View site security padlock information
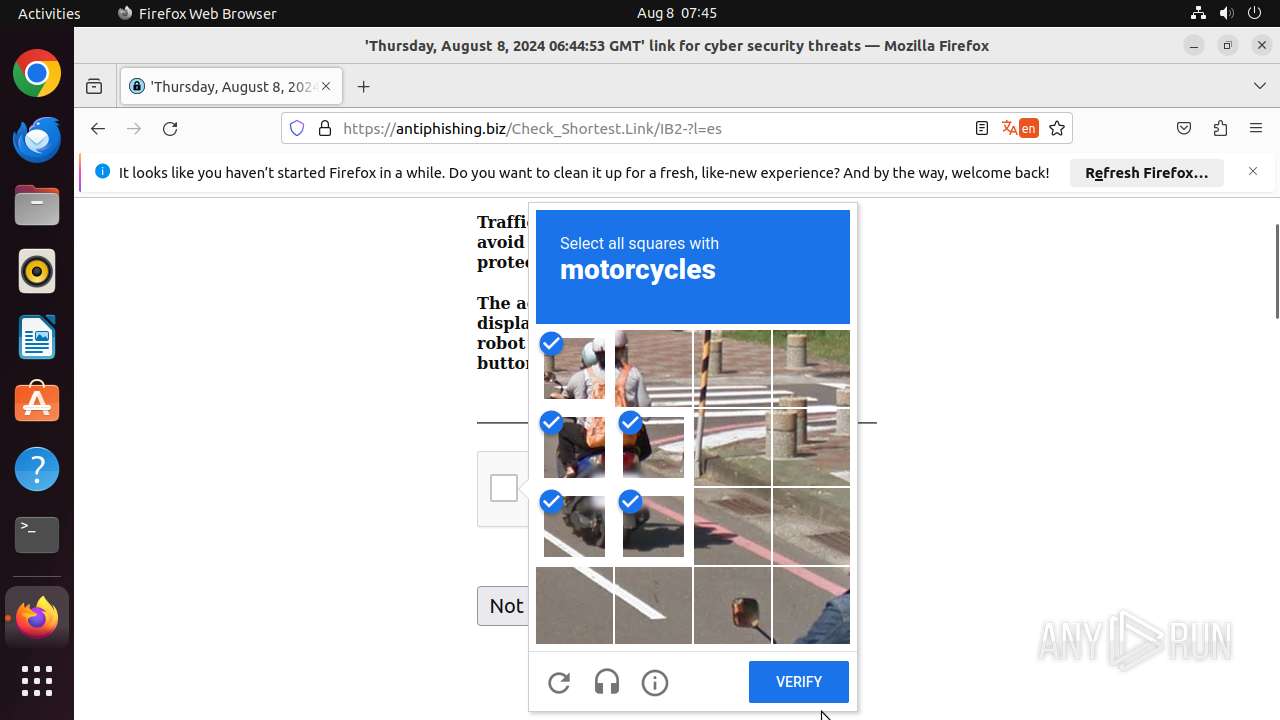The width and height of the screenshot is (1280, 720). pyautogui.click(x=324, y=128)
